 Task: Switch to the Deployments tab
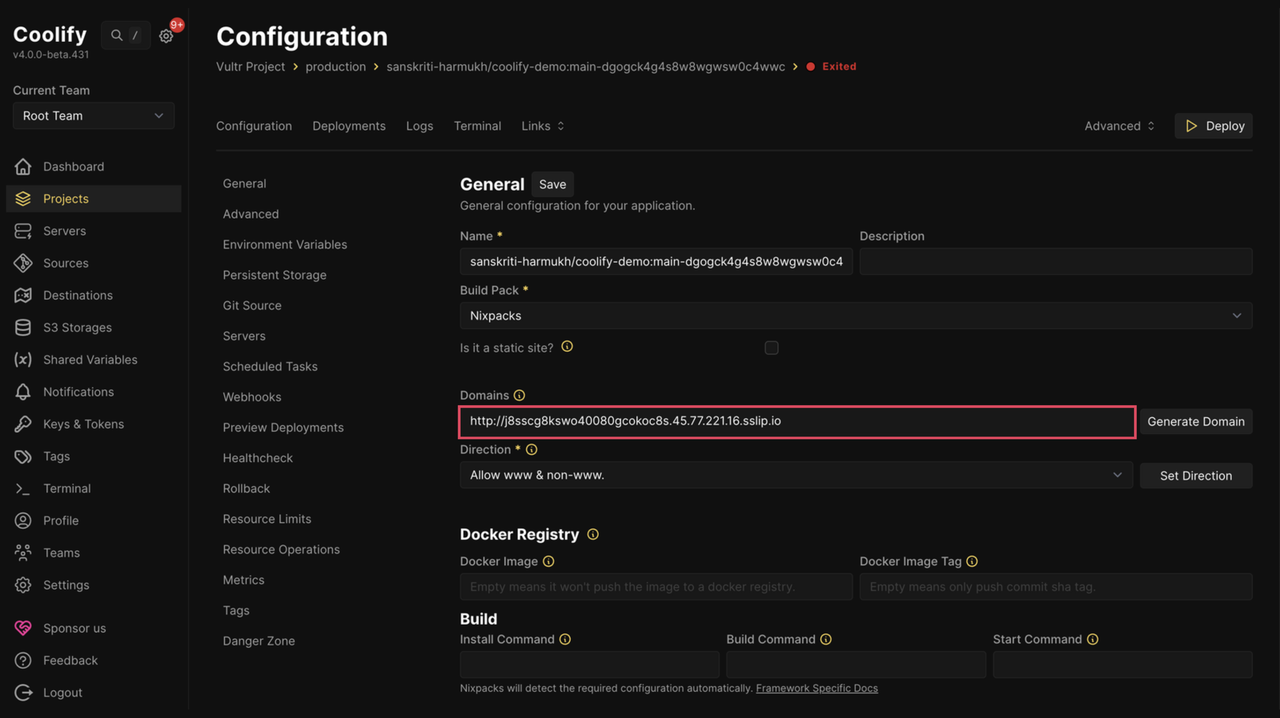point(348,126)
